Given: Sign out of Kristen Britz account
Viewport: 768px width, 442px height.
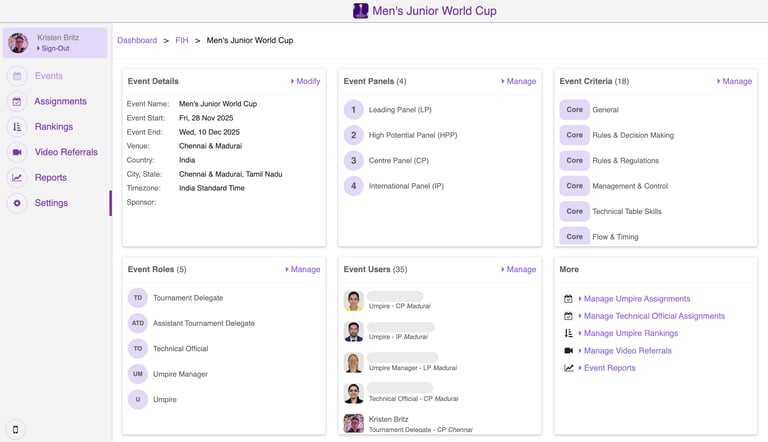Looking at the screenshot, I should [54, 48].
